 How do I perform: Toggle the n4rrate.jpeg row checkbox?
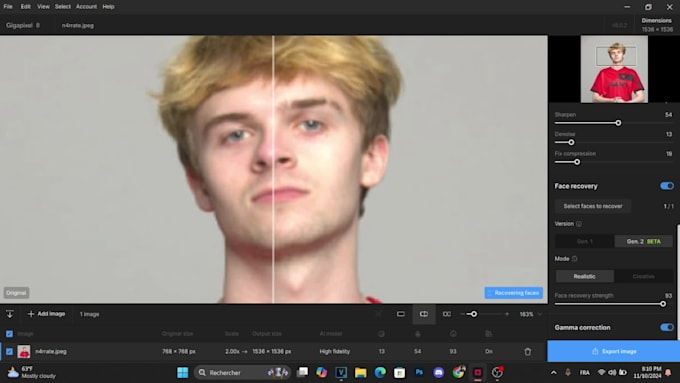pyautogui.click(x=9, y=351)
